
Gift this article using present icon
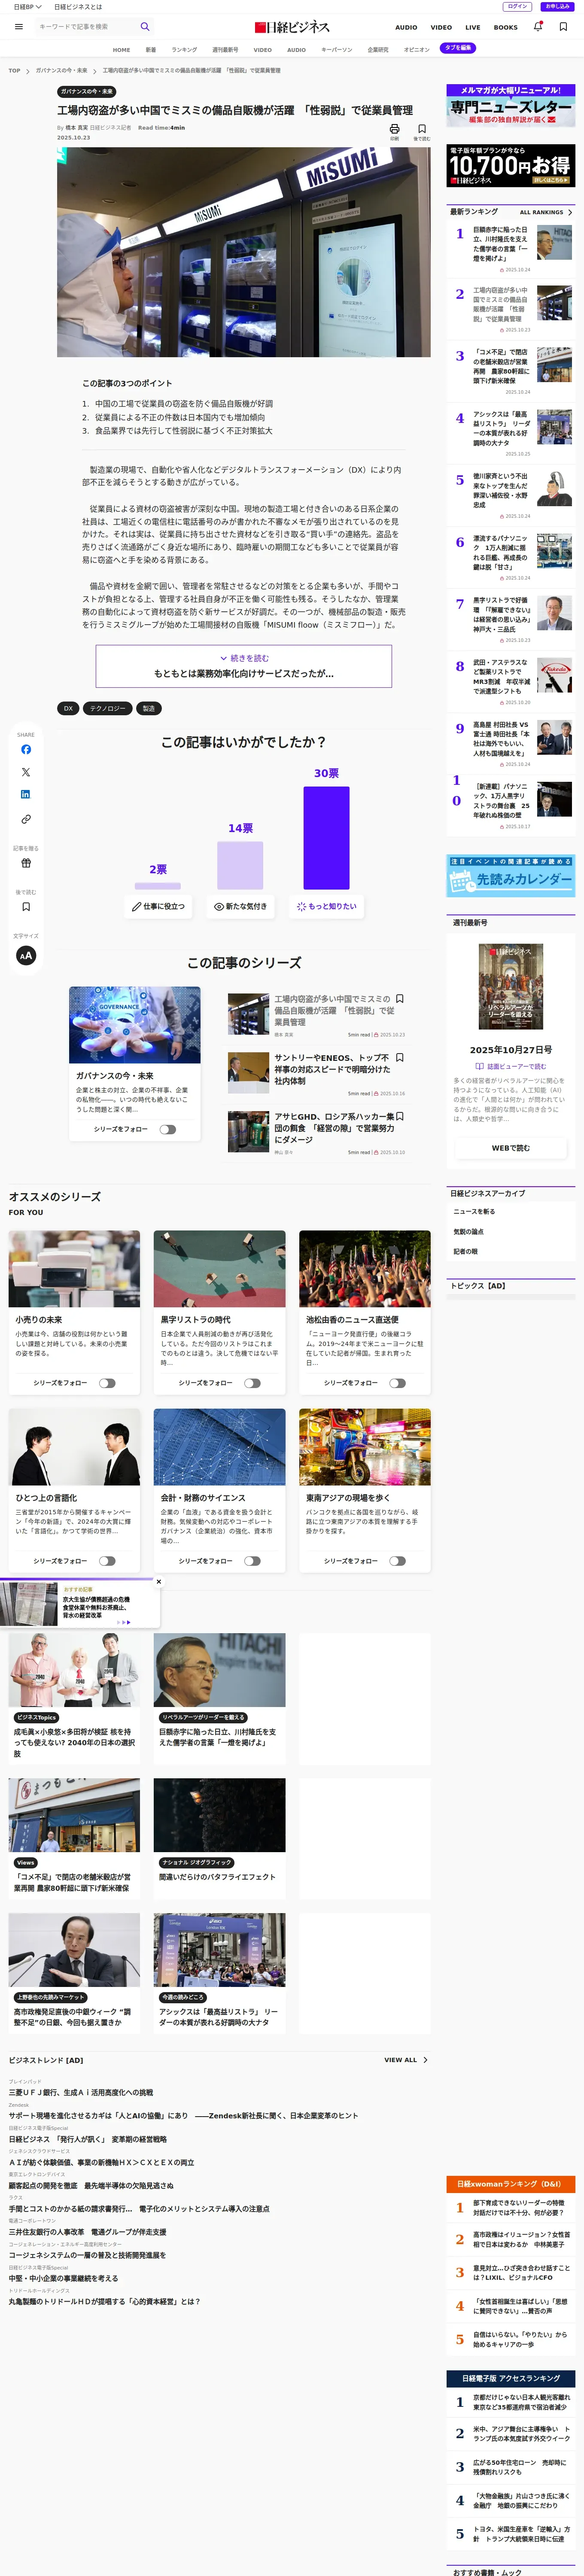click(26, 863)
